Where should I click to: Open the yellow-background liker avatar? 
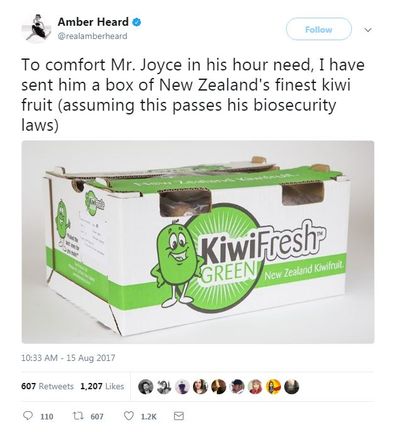click(274, 387)
